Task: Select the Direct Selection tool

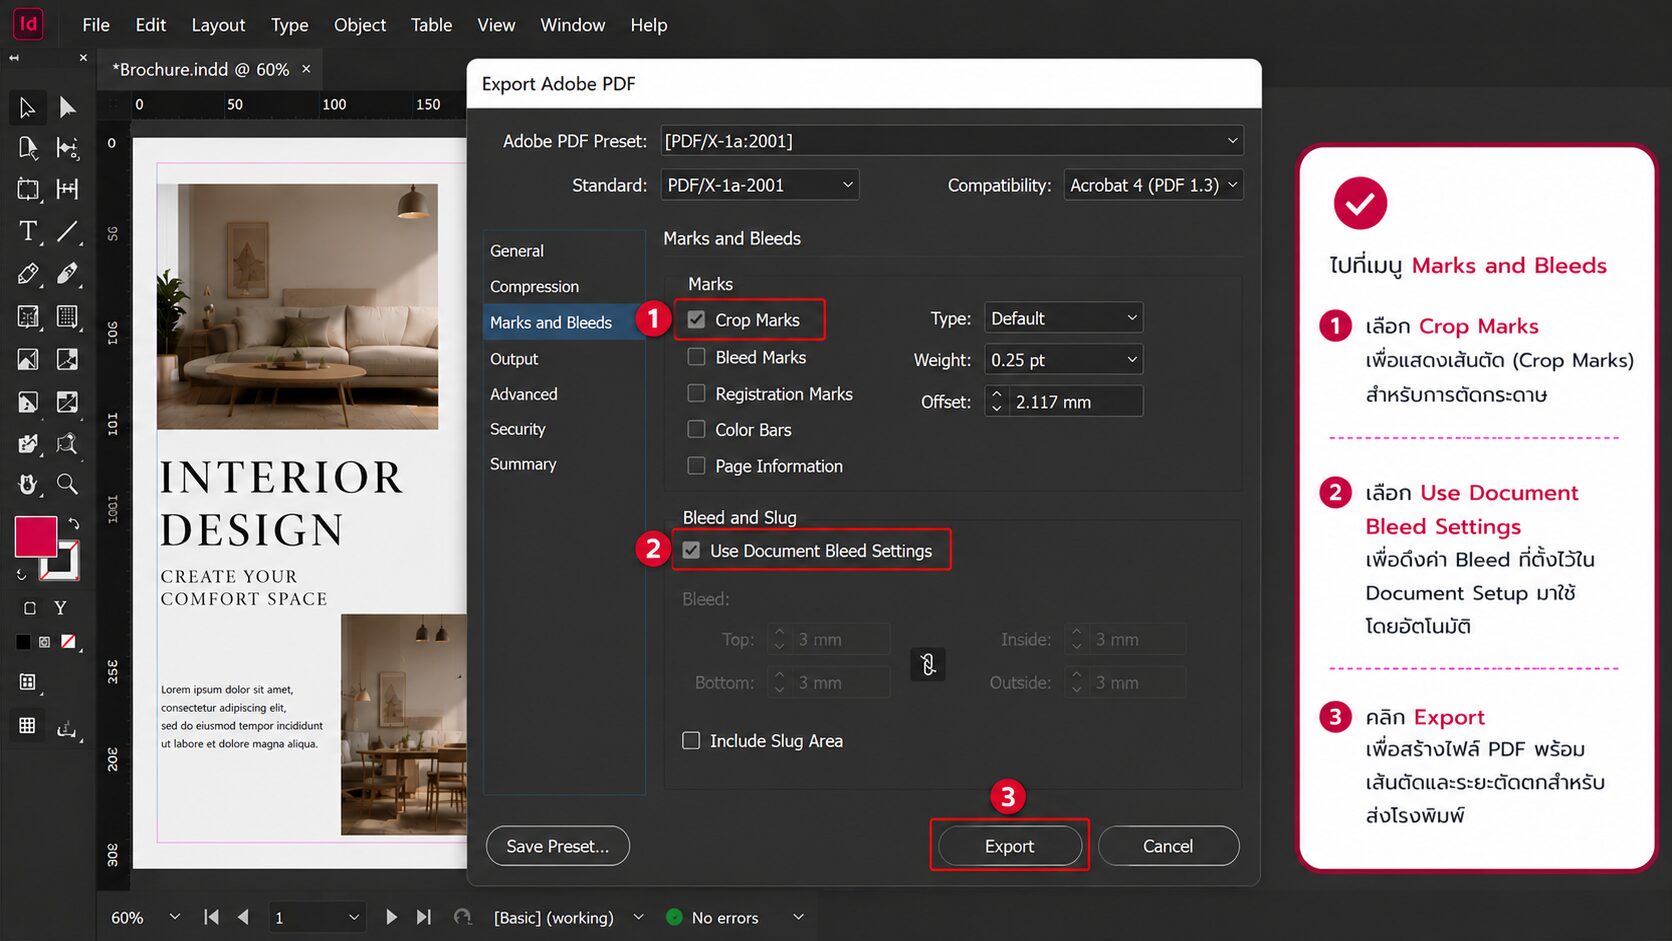Action: 67,107
